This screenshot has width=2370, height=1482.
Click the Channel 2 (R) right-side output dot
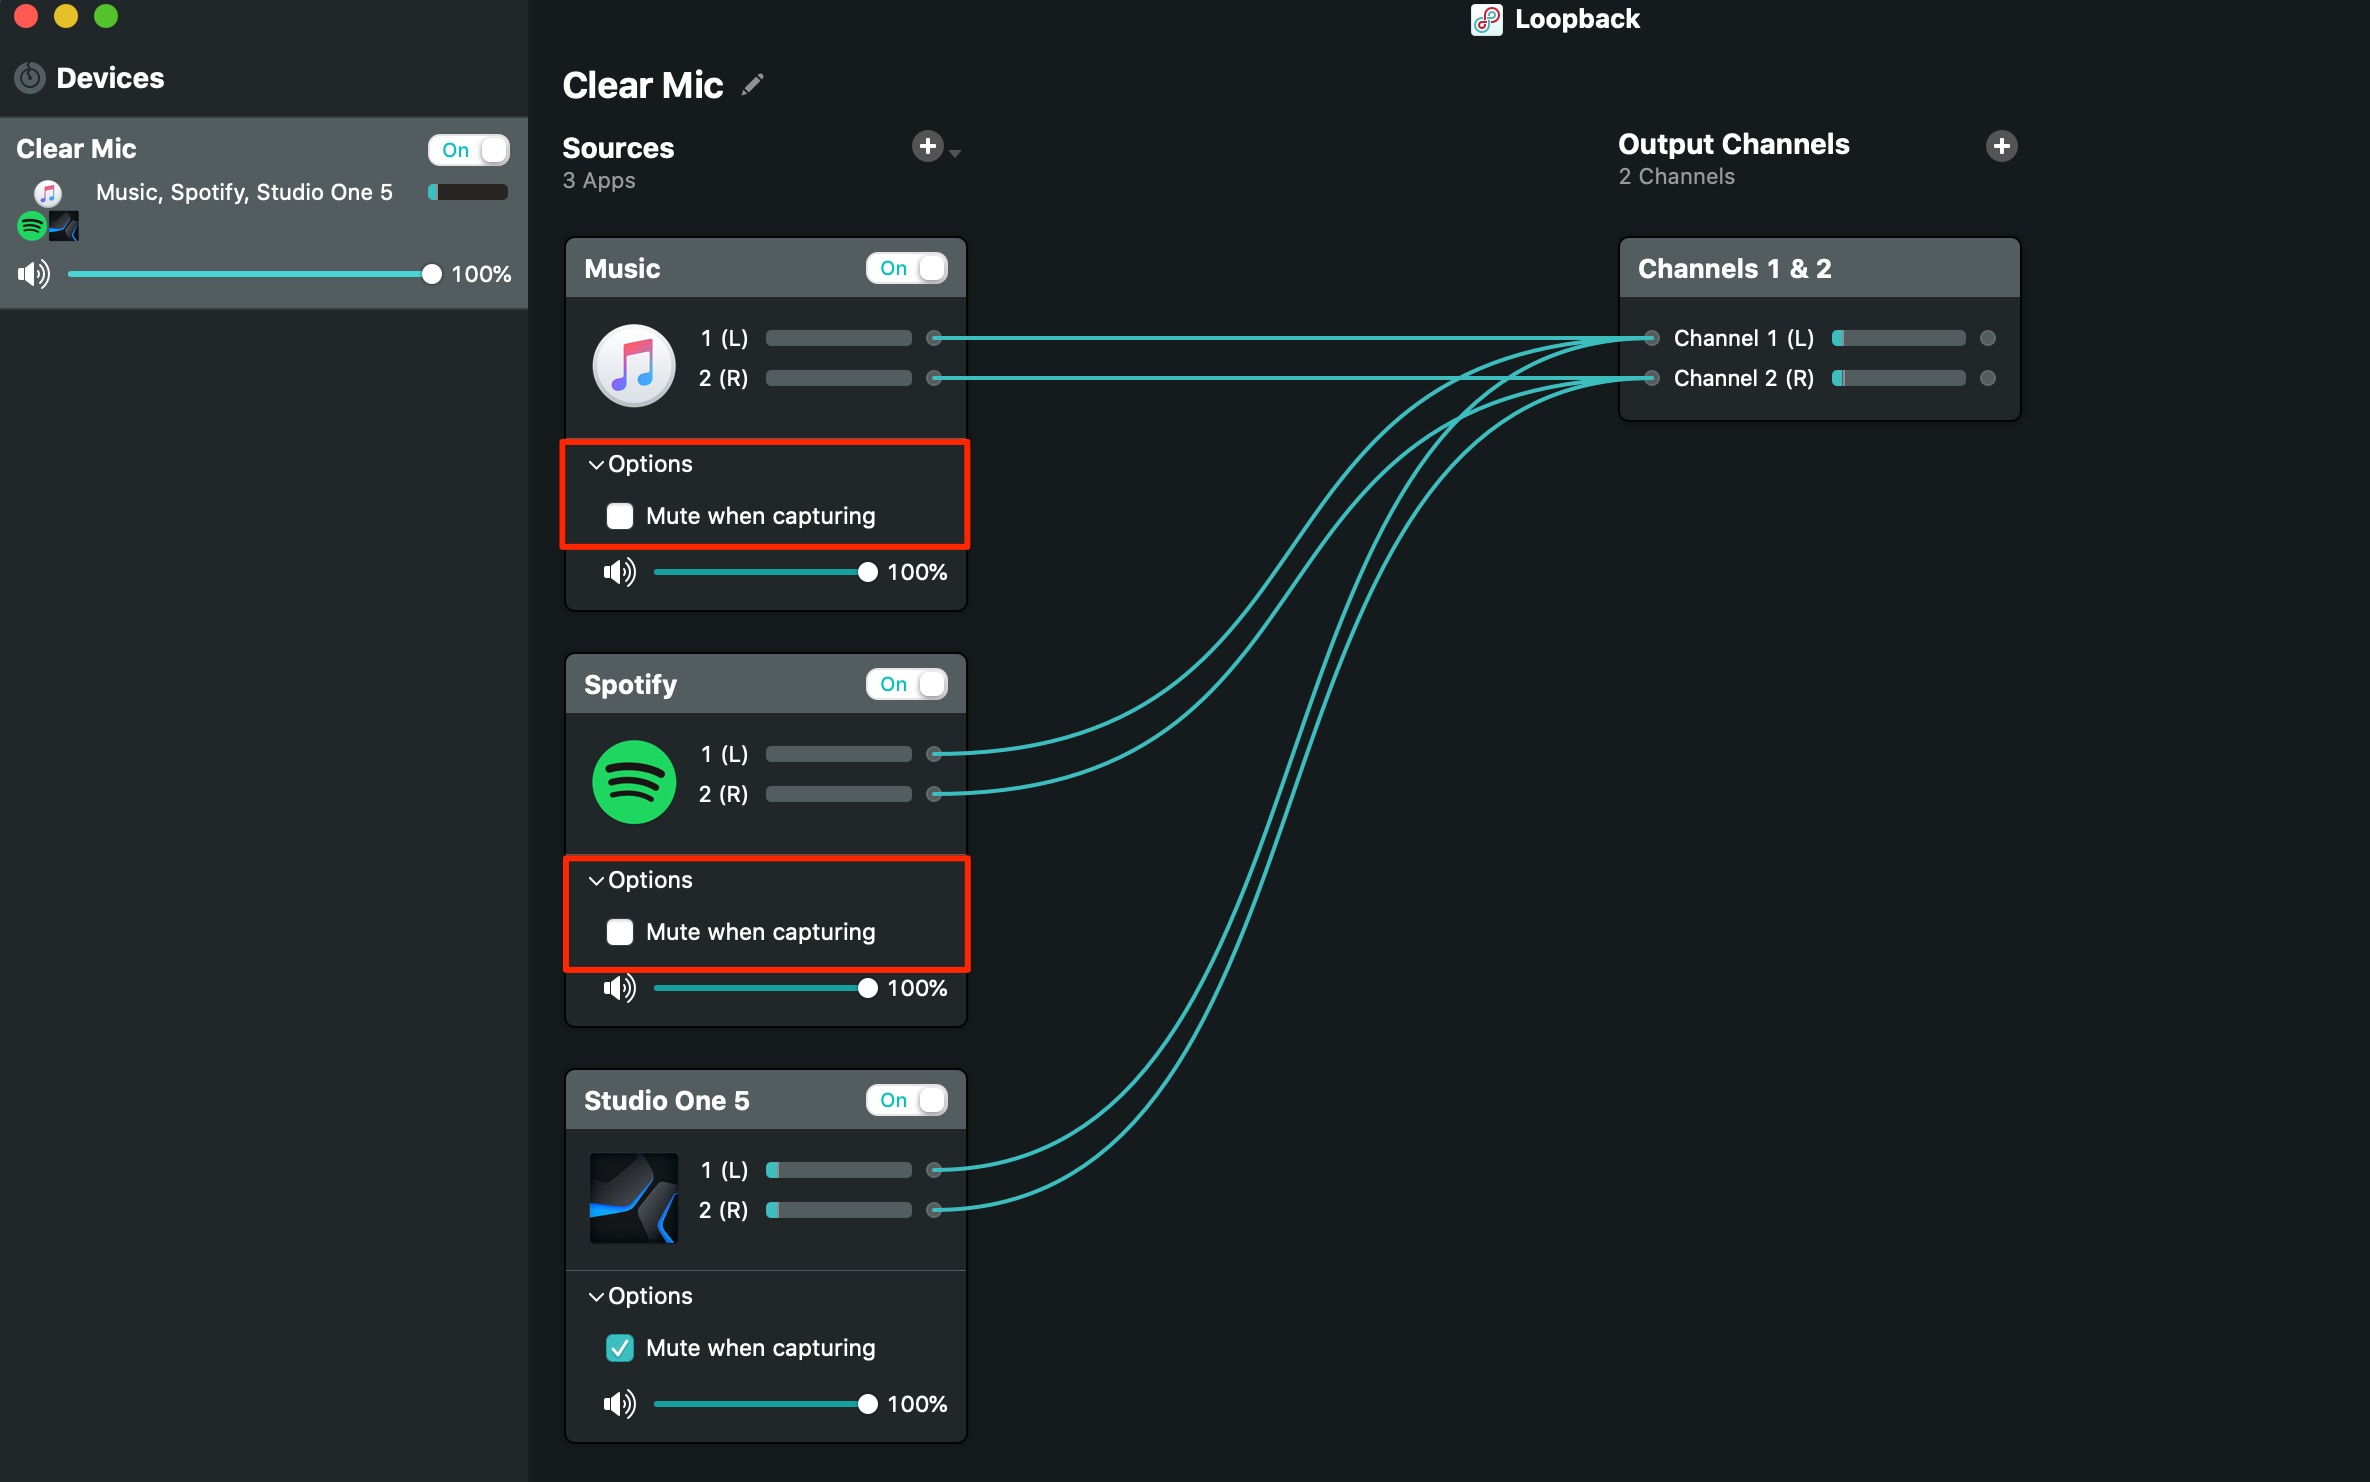point(1988,378)
